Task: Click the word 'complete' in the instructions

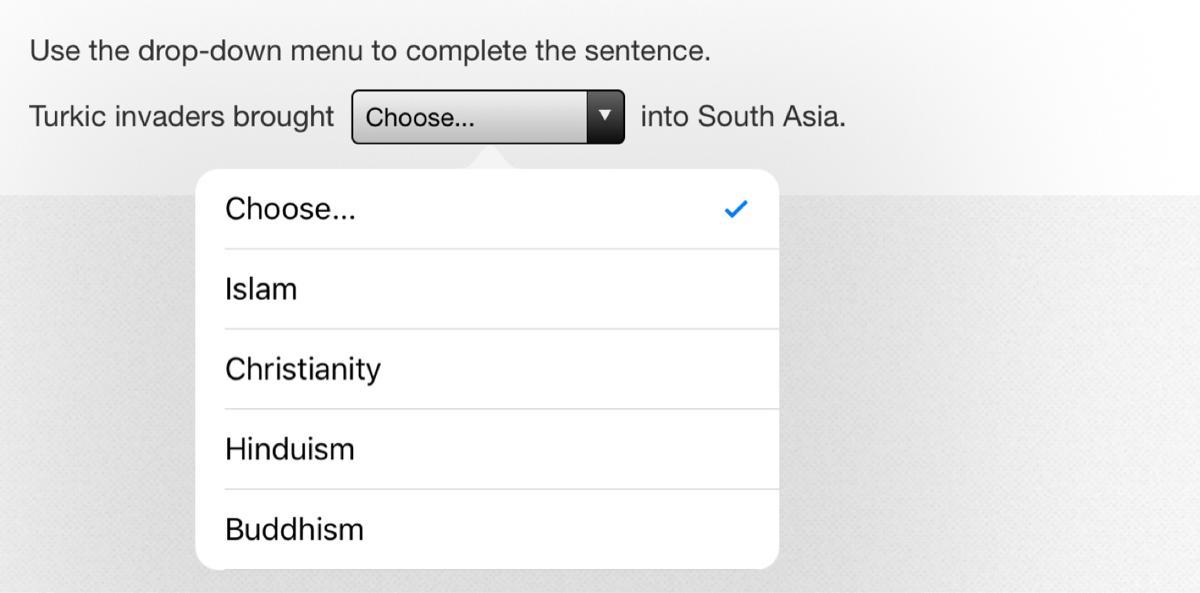Action: (466, 51)
